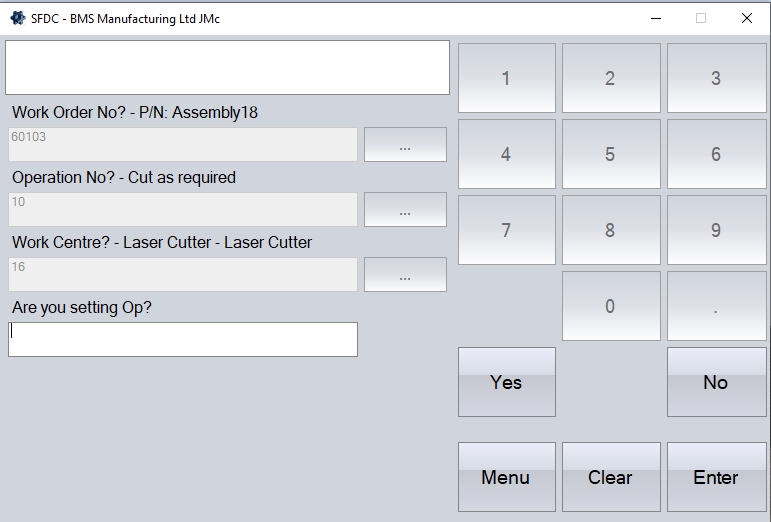Click the large message box at top
The width and height of the screenshot is (771, 522).
click(x=228, y=68)
